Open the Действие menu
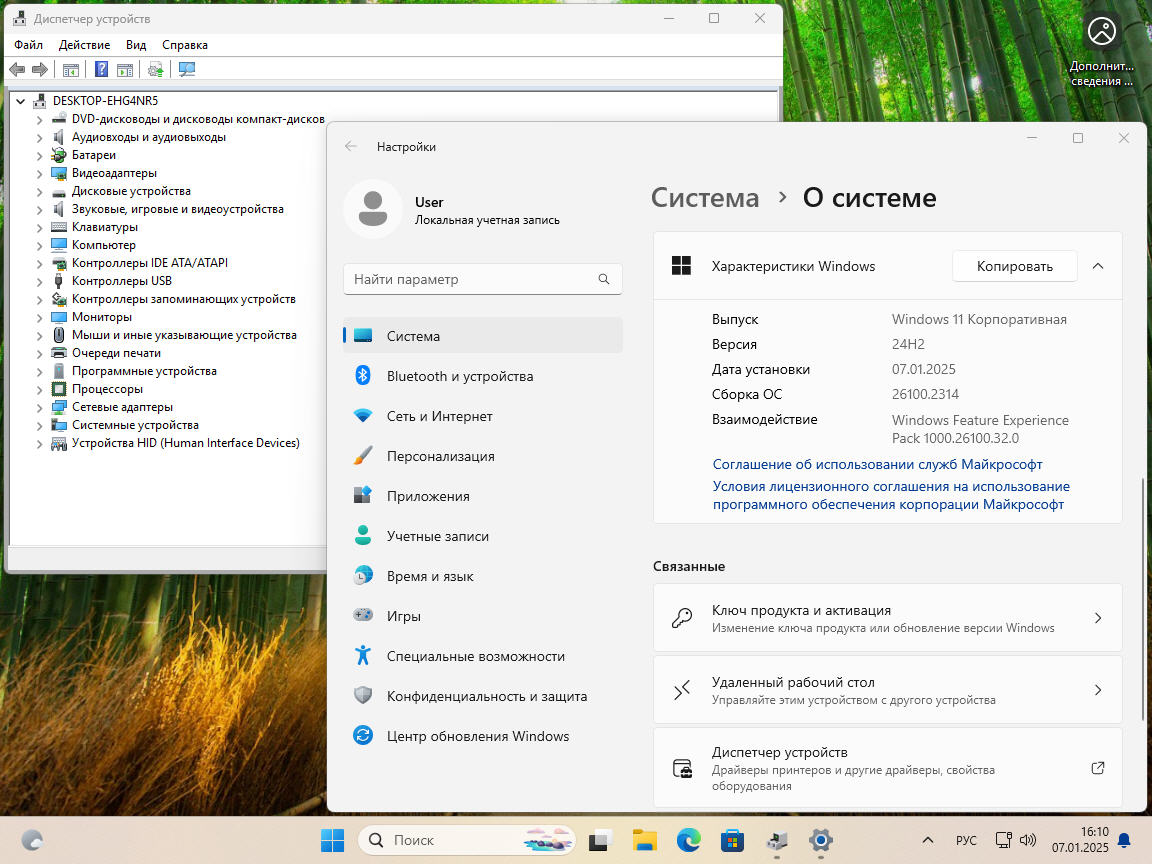Screen dimensions: 1152x864 tap(84, 45)
